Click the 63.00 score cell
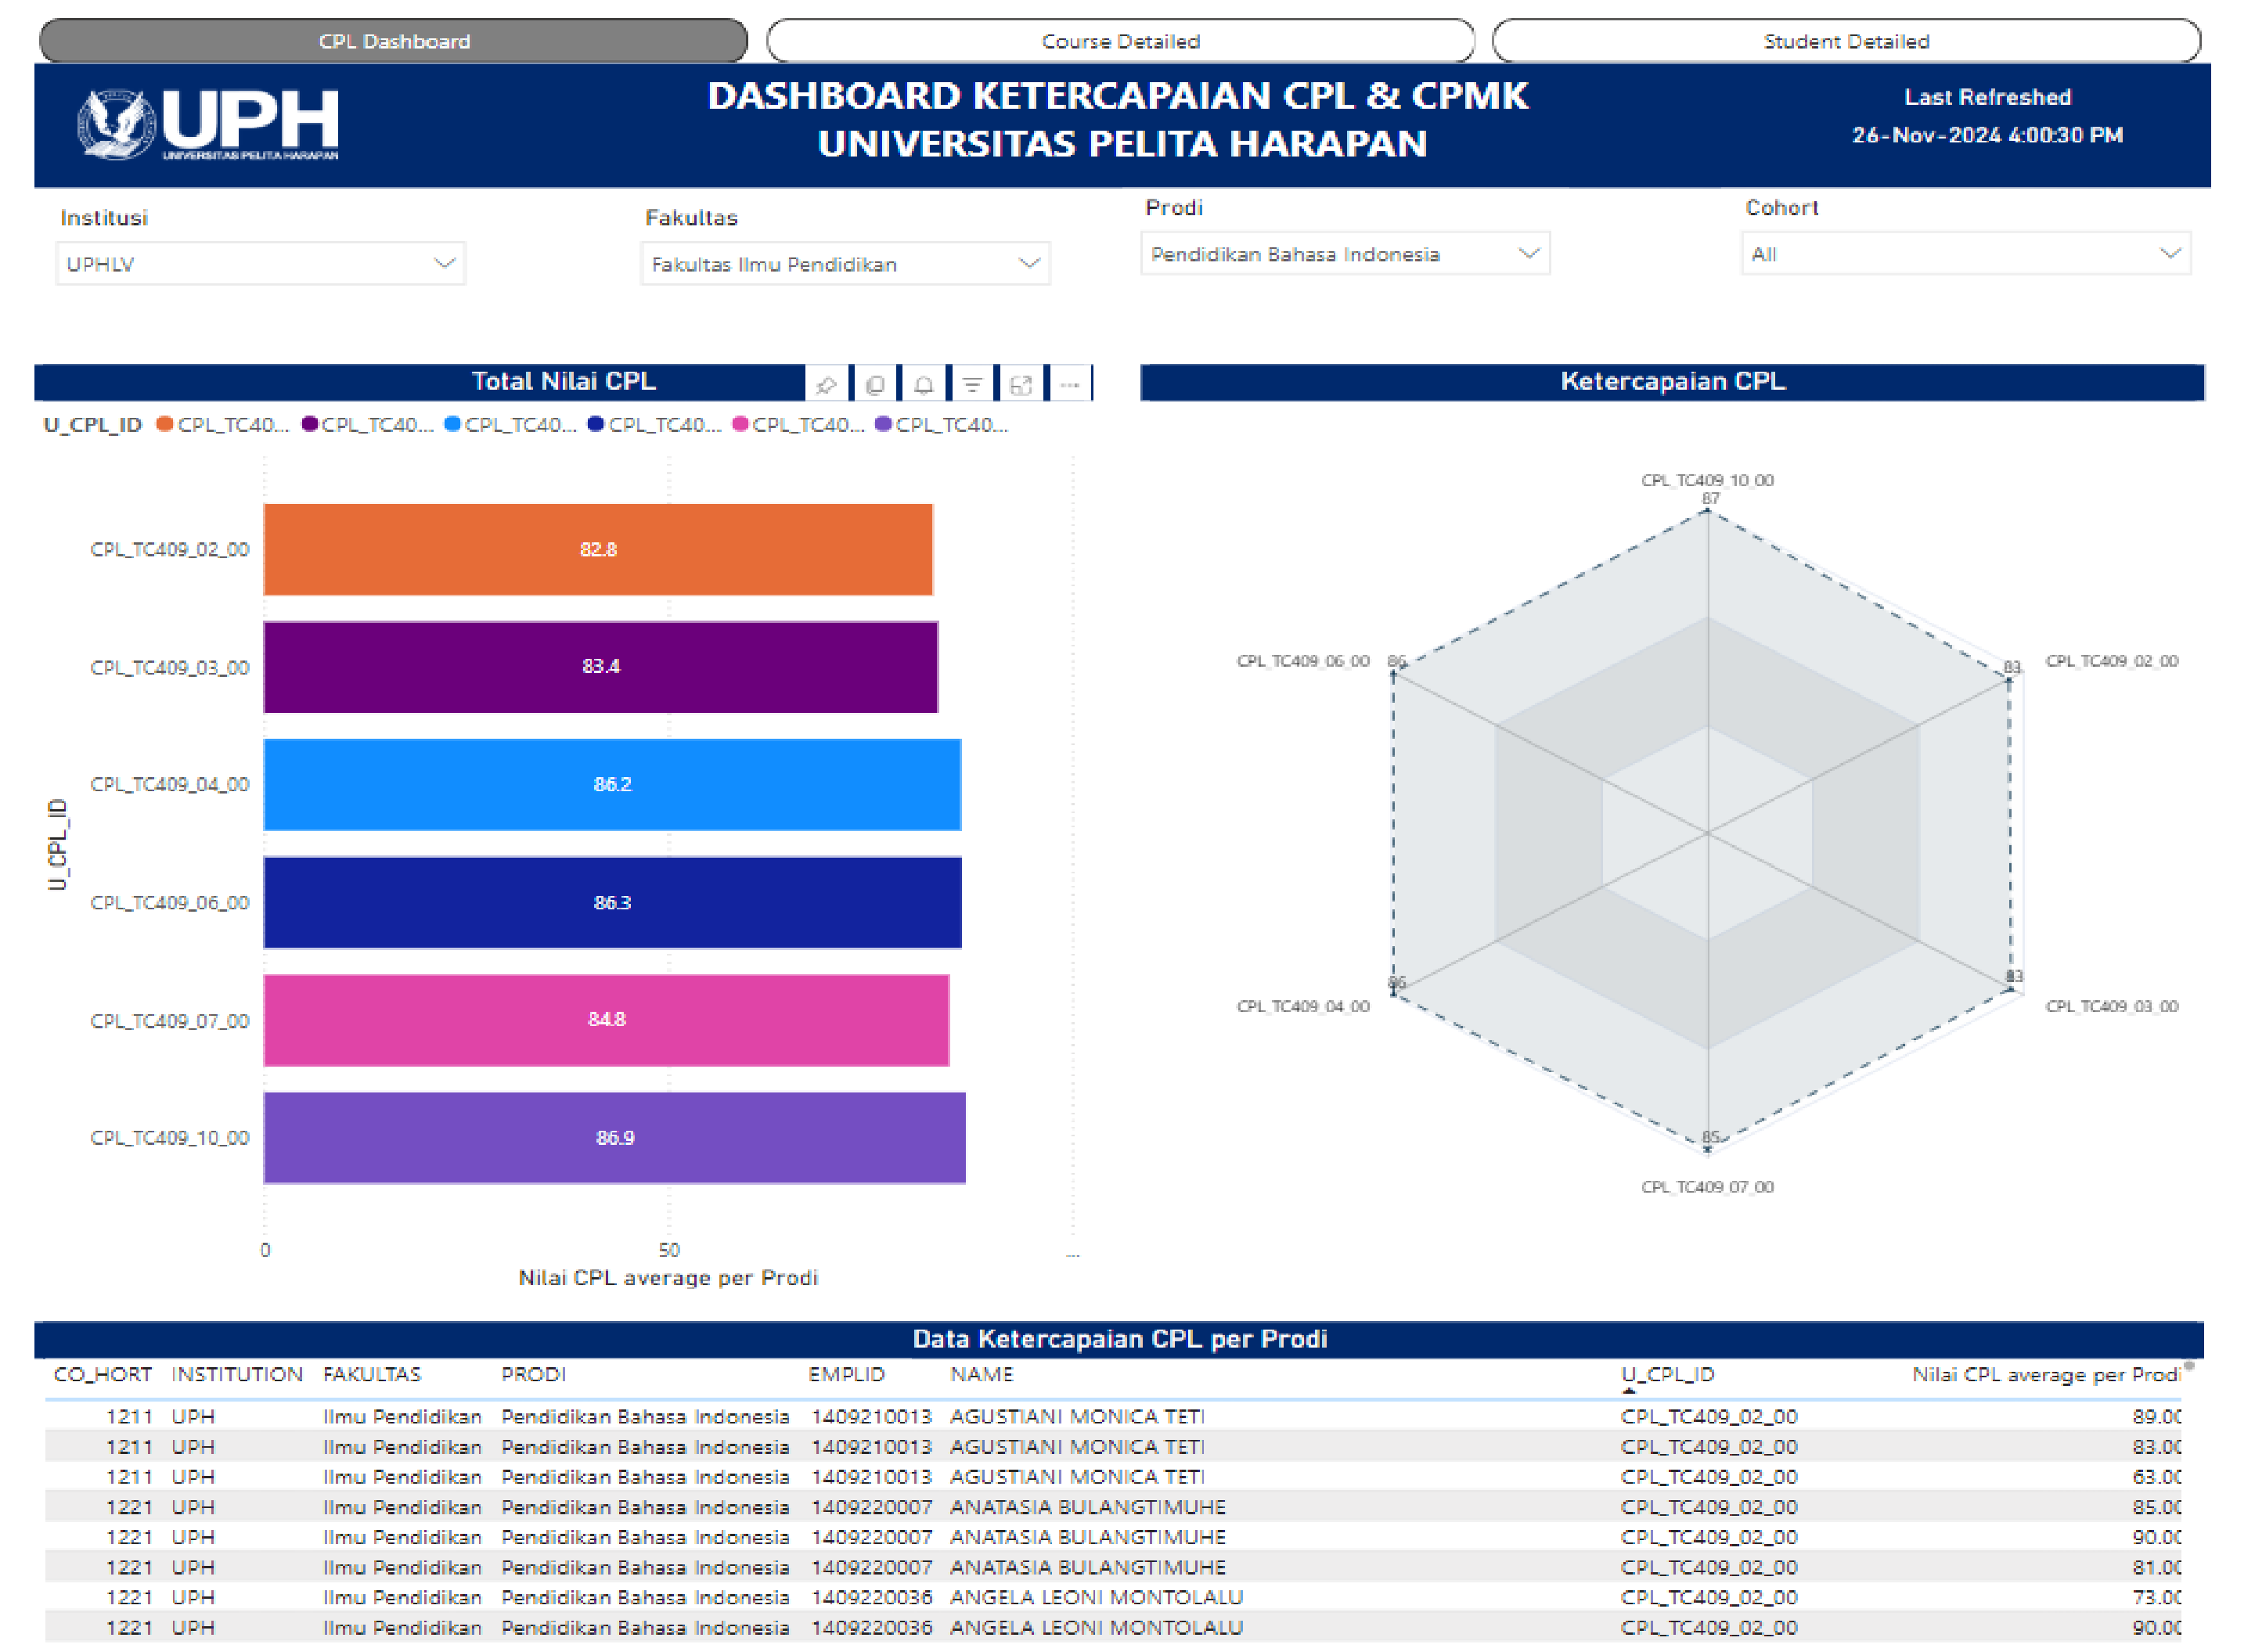 tap(2157, 1478)
